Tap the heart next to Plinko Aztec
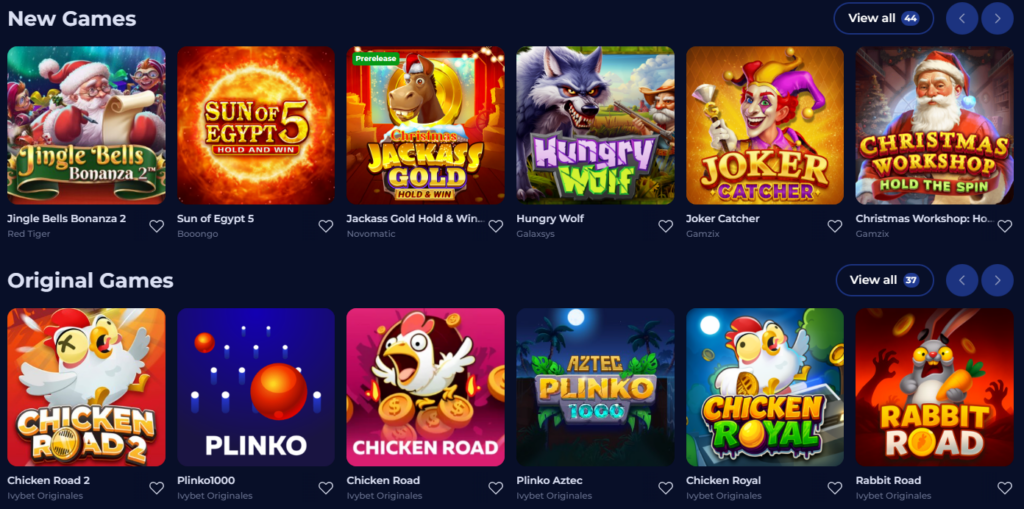 pyautogui.click(x=665, y=488)
